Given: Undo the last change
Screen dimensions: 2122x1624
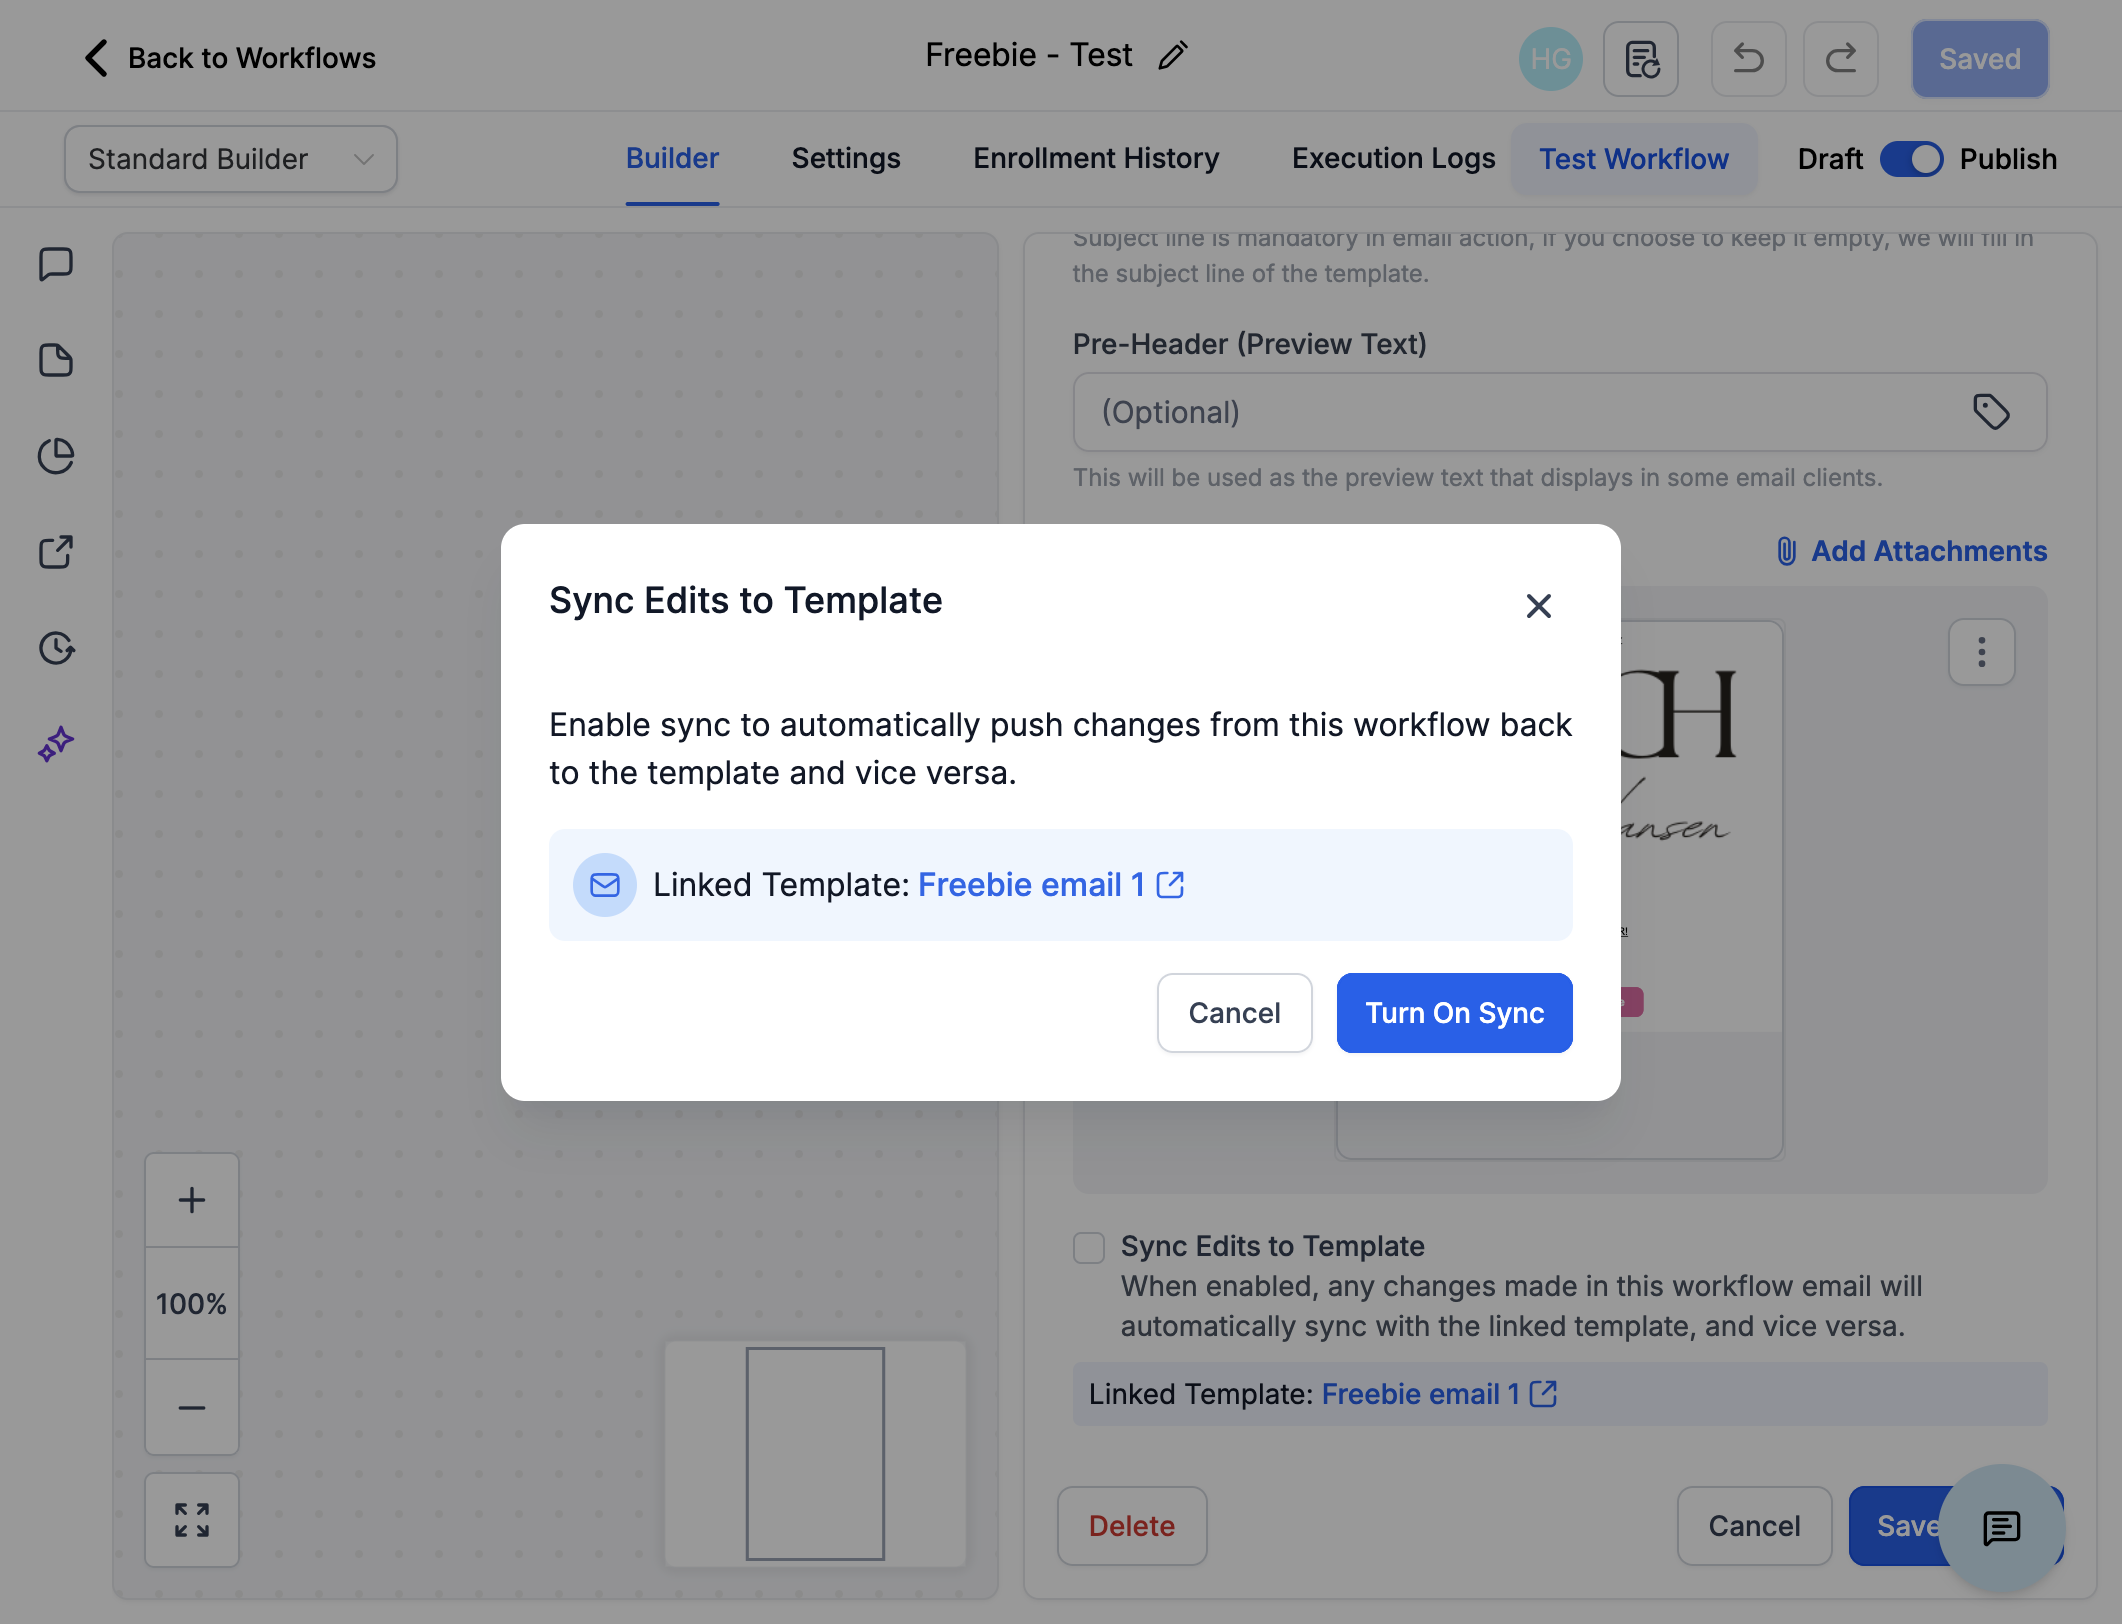Looking at the screenshot, I should [1748, 59].
